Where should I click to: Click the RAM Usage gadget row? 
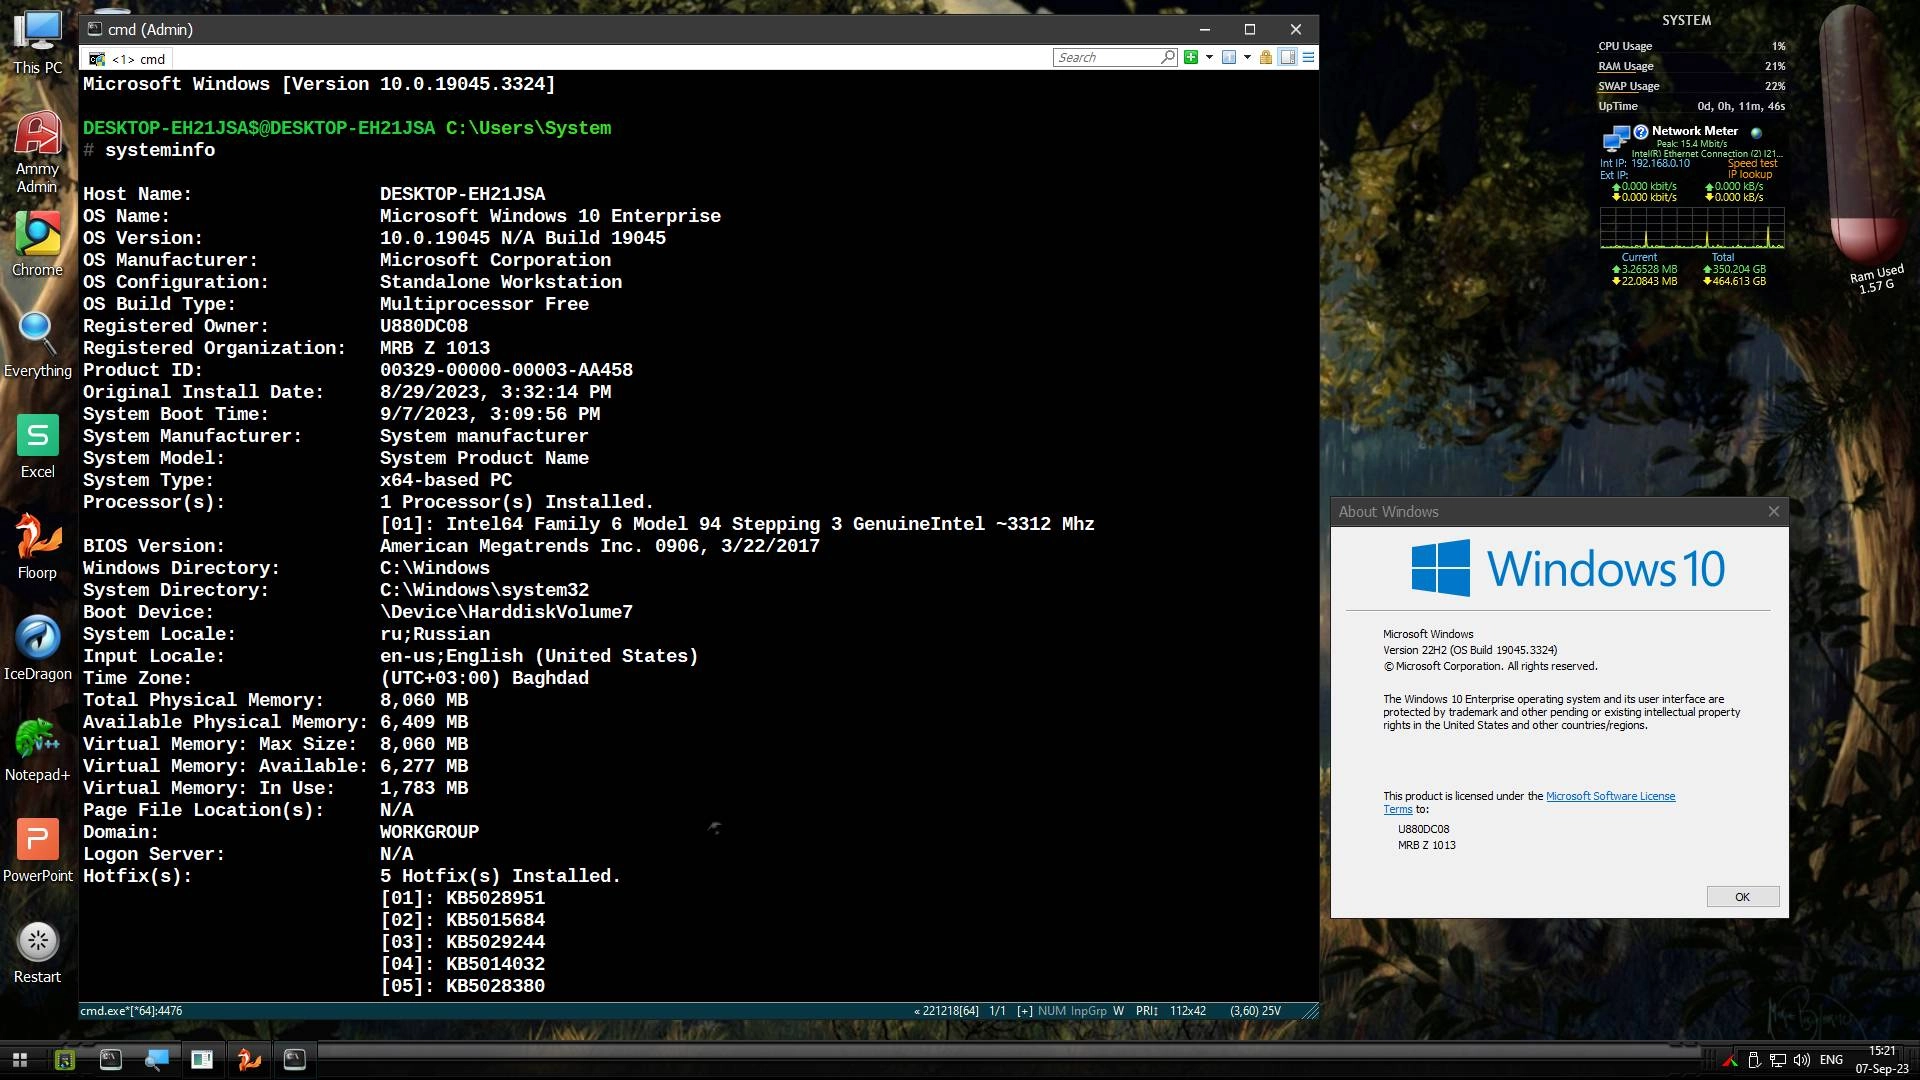click(x=1691, y=66)
